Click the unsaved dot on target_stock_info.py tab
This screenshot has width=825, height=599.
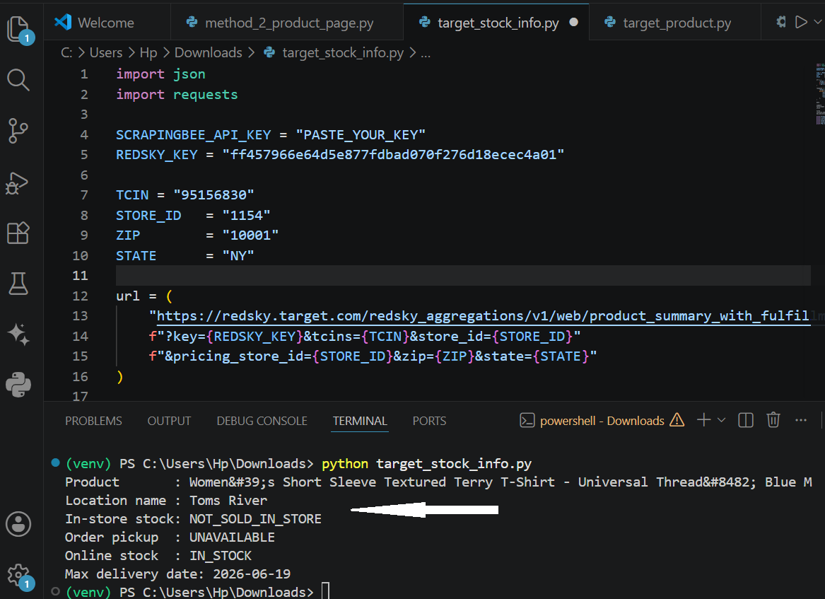pyautogui.click(x=574, y=22)
